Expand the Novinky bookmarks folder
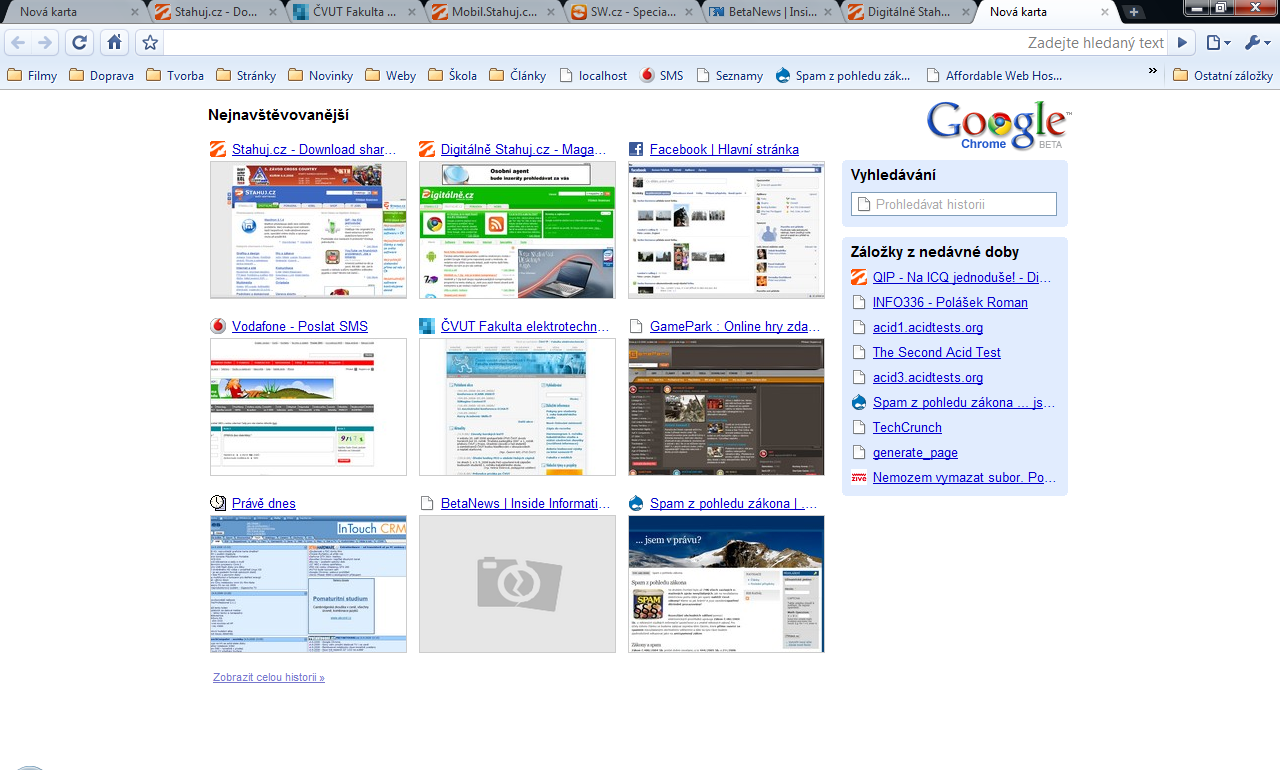This screenshot has width=1280, height=770. tap(321, 75)
